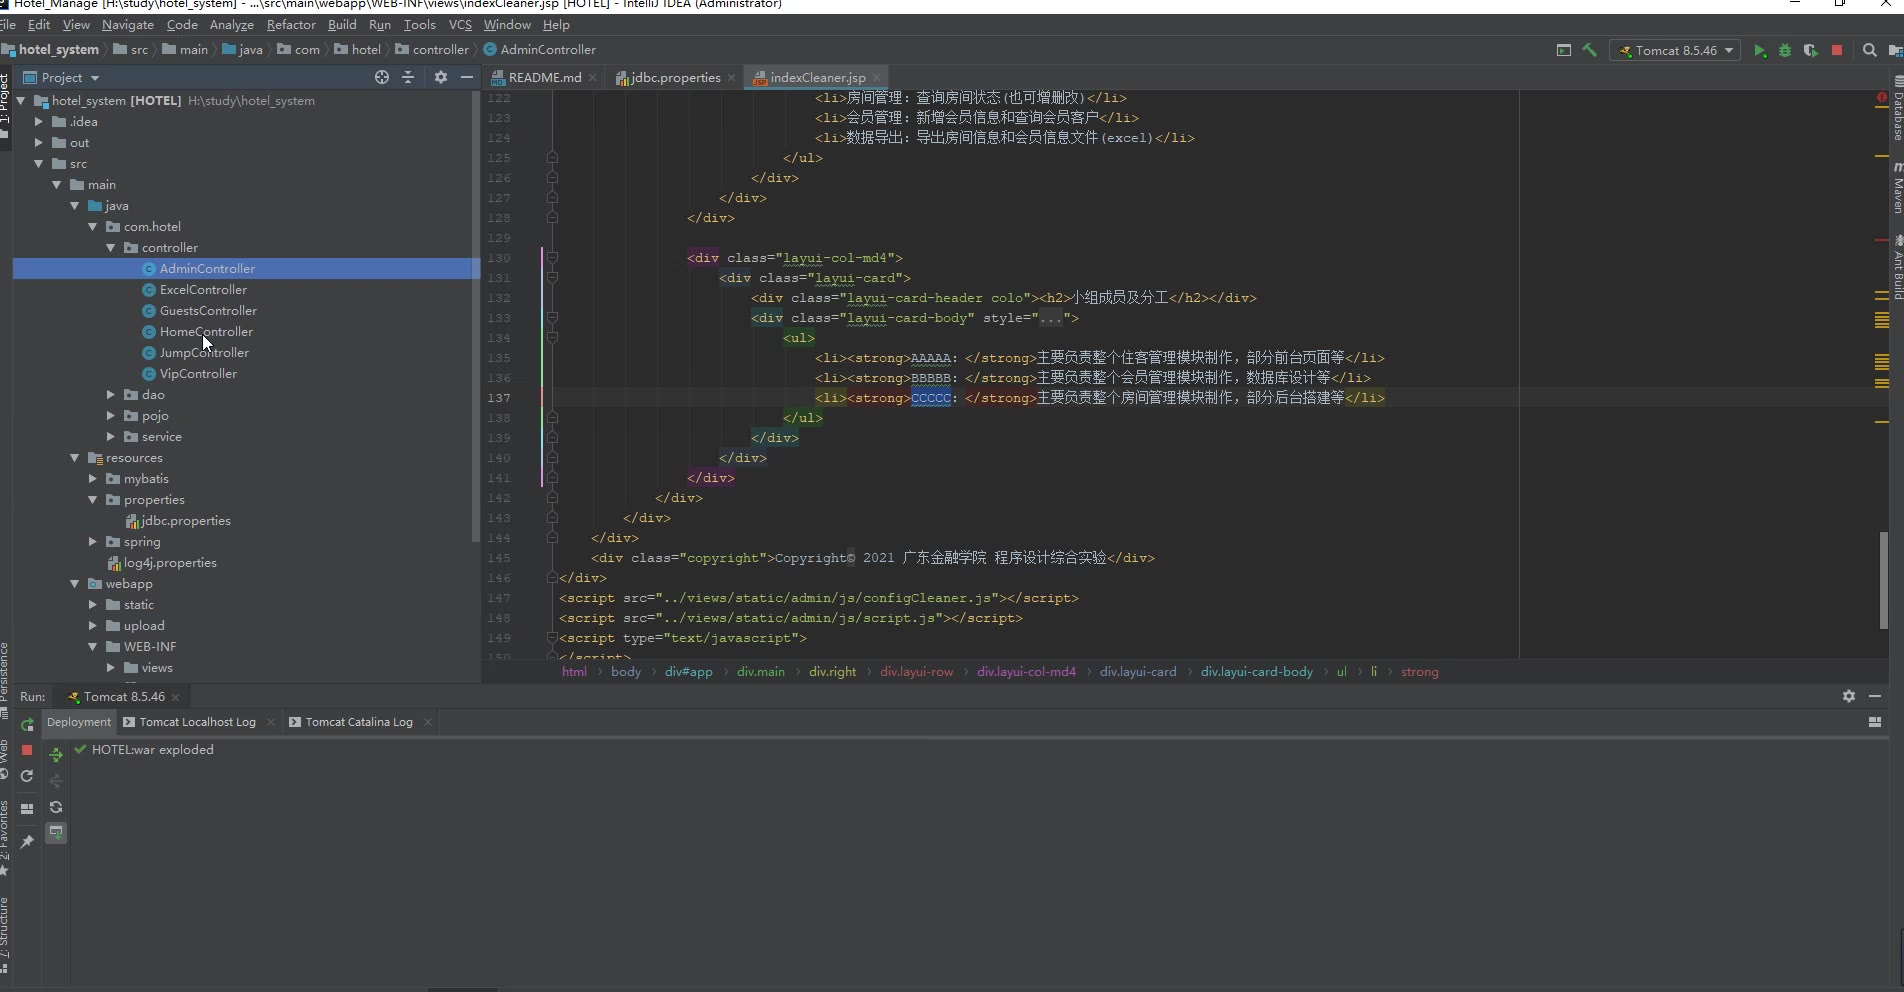This screenshot has width=1904, height=992.
Task: Expand the dao package arrow
Action: click(111, 395)
